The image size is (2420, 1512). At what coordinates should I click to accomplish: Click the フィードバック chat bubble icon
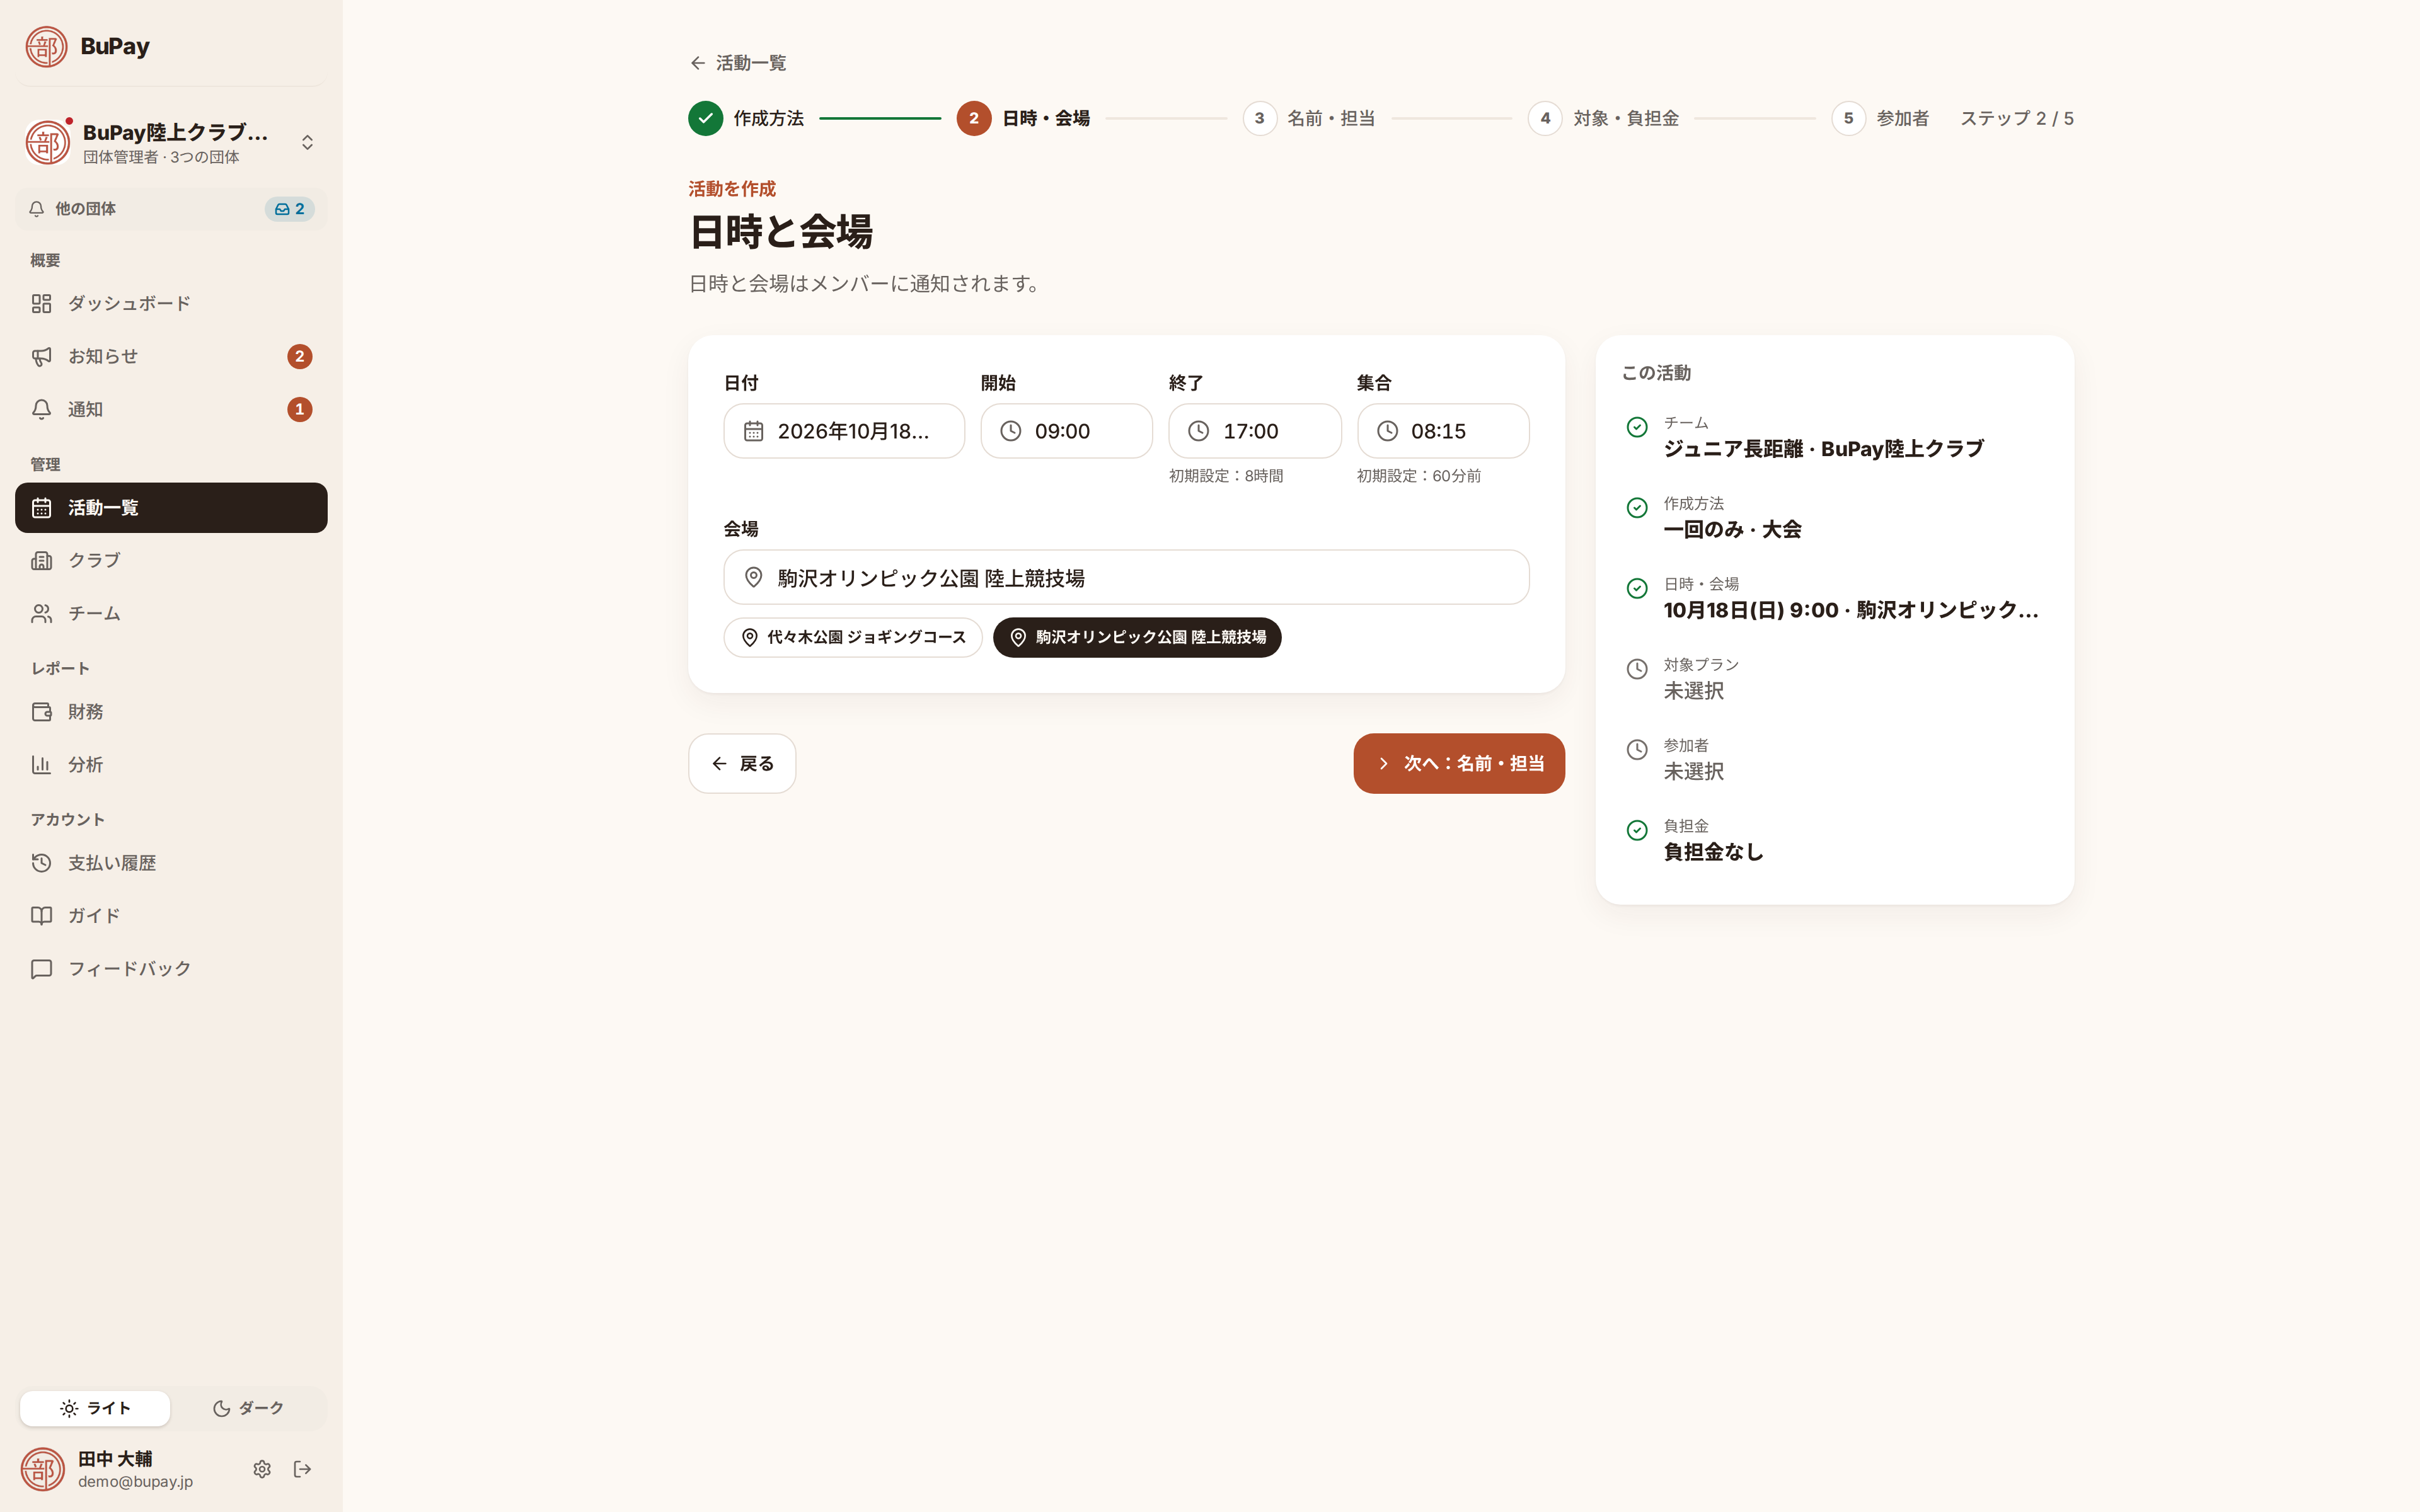pos(41,969)
